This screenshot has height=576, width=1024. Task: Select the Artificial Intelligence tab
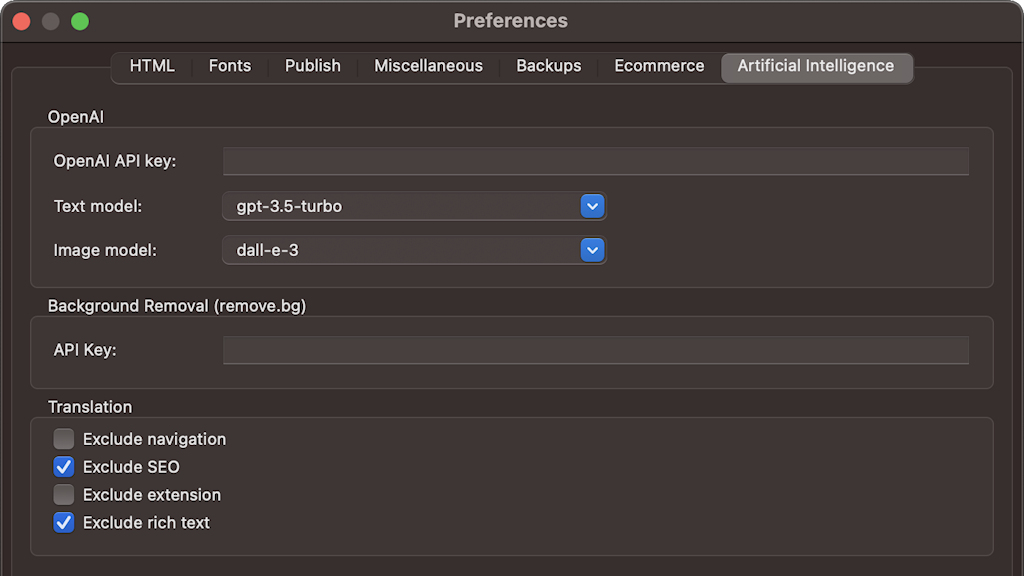(816, 66)
